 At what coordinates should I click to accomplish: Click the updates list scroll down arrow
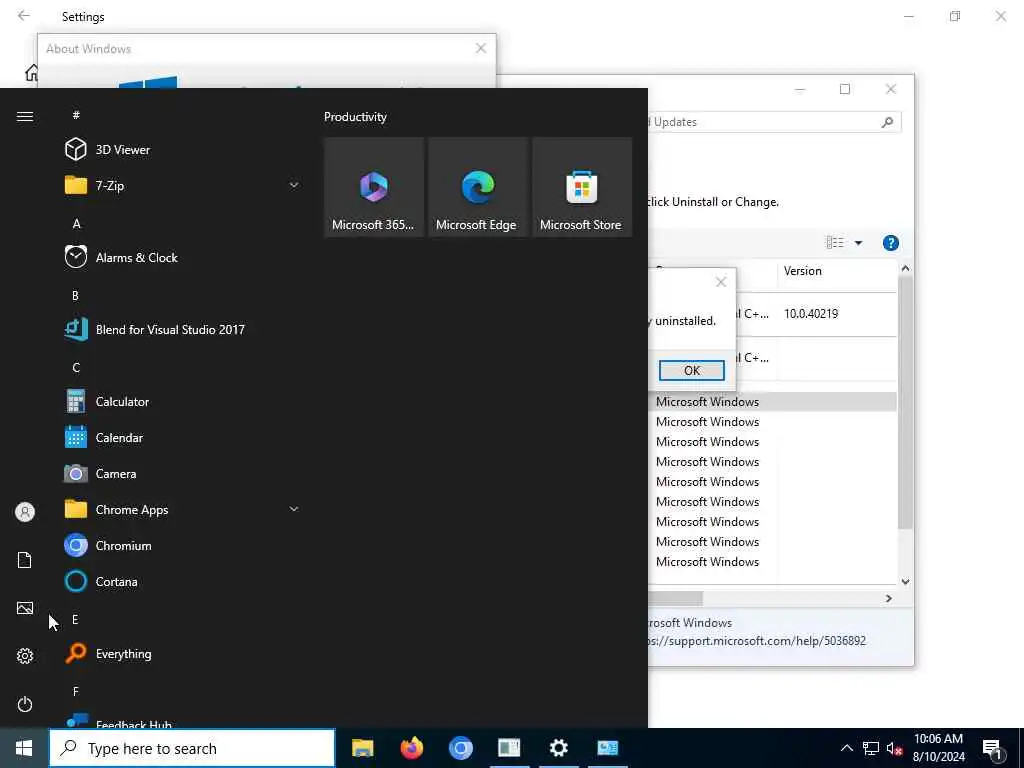point(905,581)
